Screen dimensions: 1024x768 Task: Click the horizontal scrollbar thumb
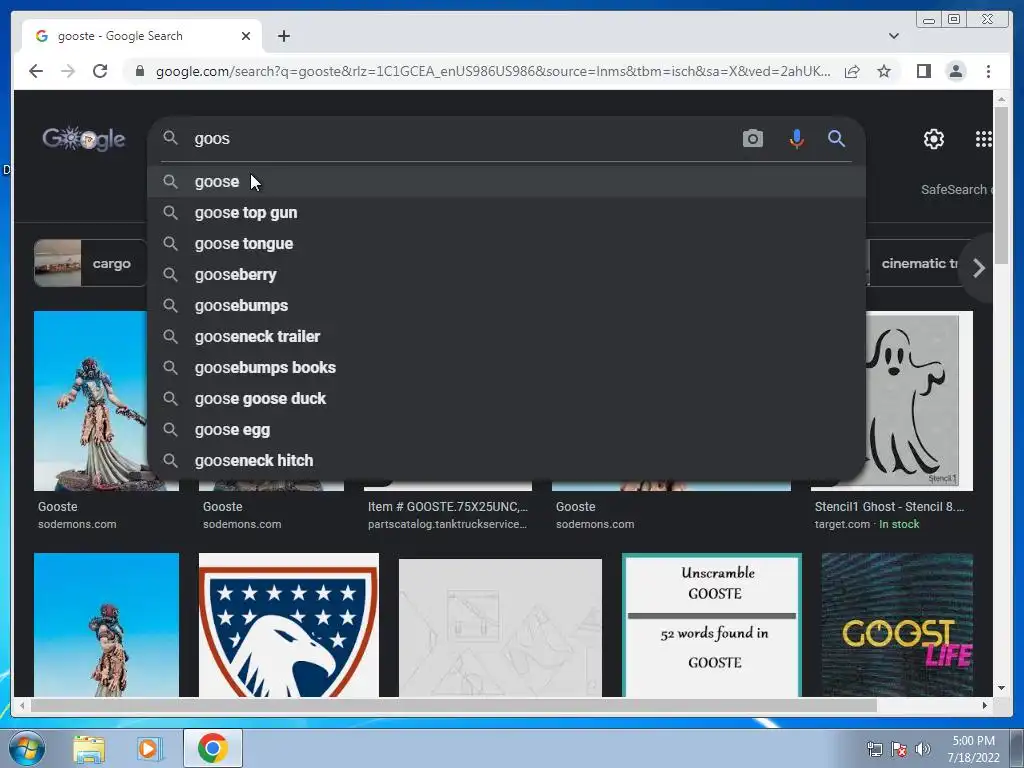point(454,705)
